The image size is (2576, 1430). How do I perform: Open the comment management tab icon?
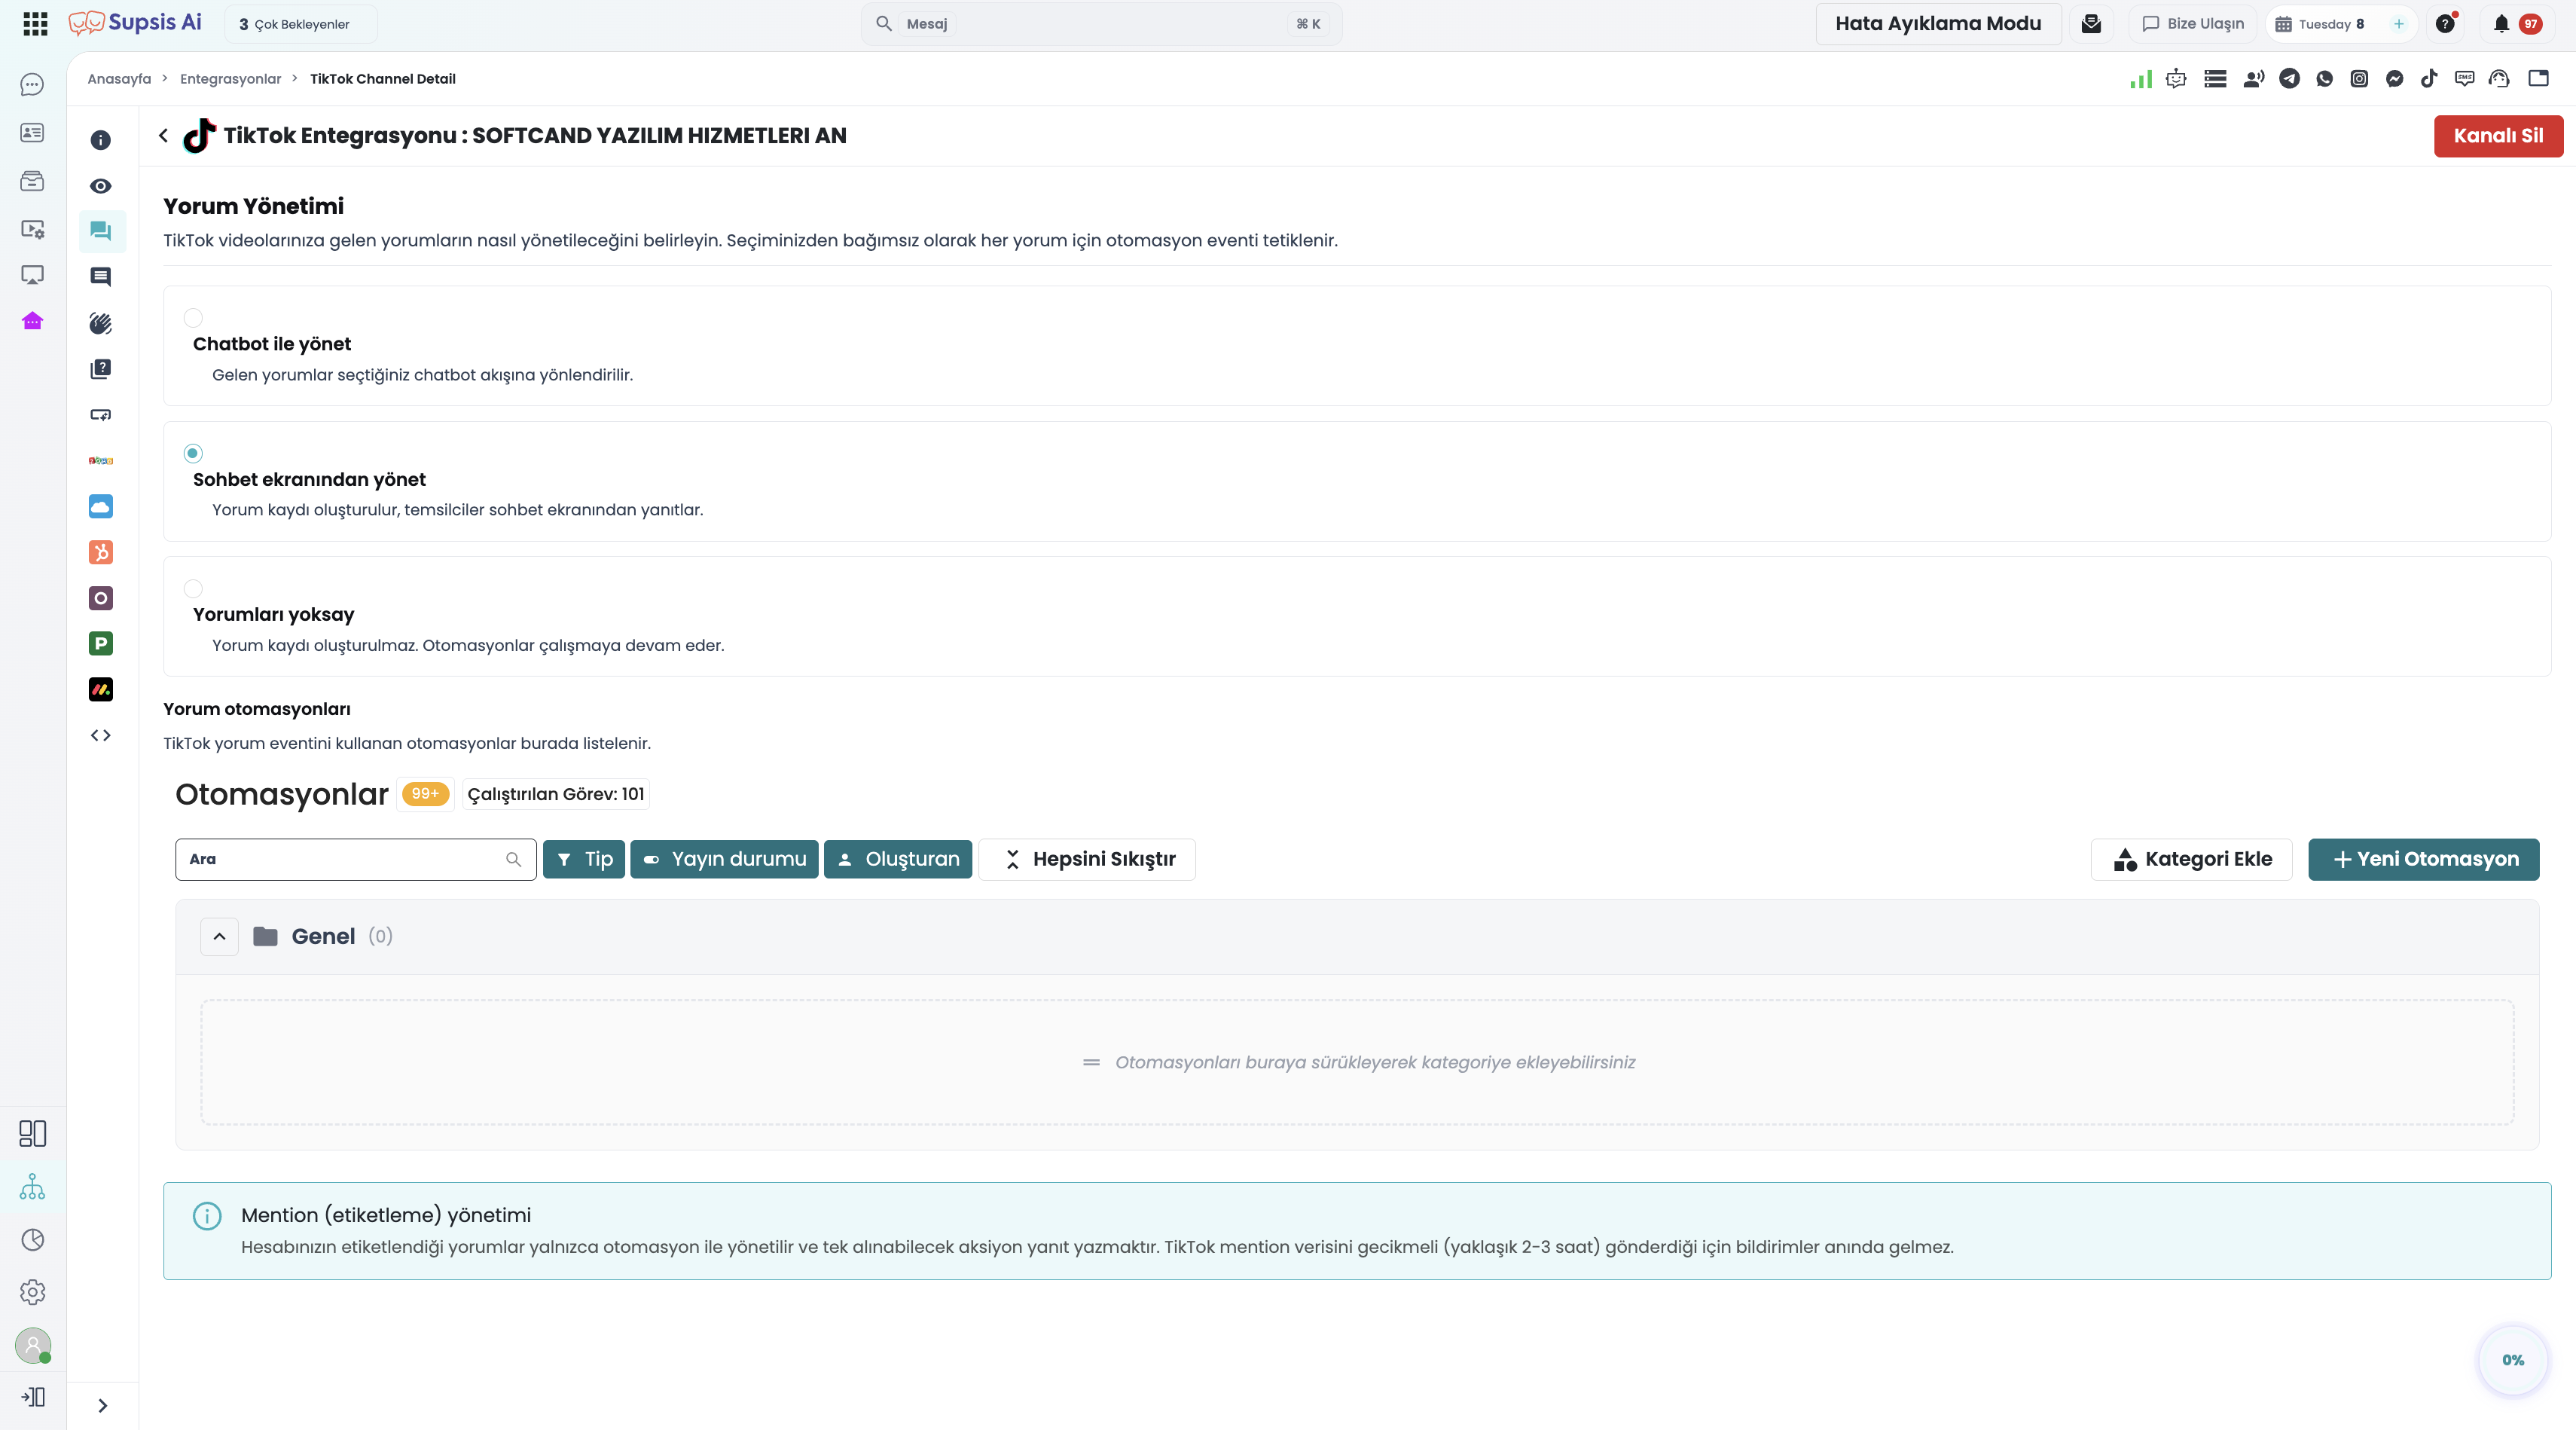(101, 231)
